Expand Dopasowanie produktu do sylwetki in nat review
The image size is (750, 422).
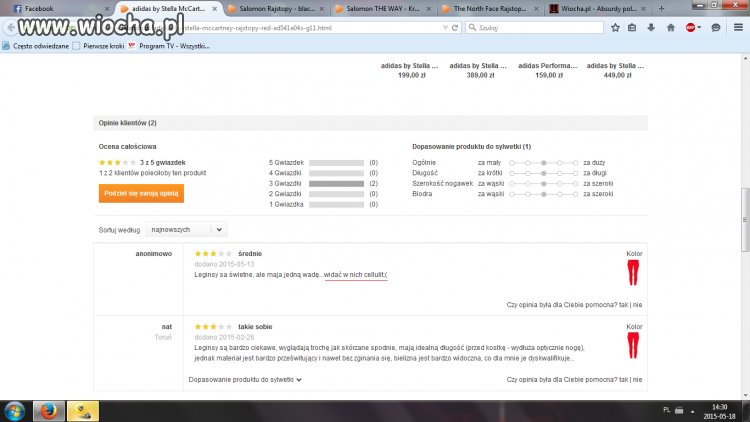245,379
